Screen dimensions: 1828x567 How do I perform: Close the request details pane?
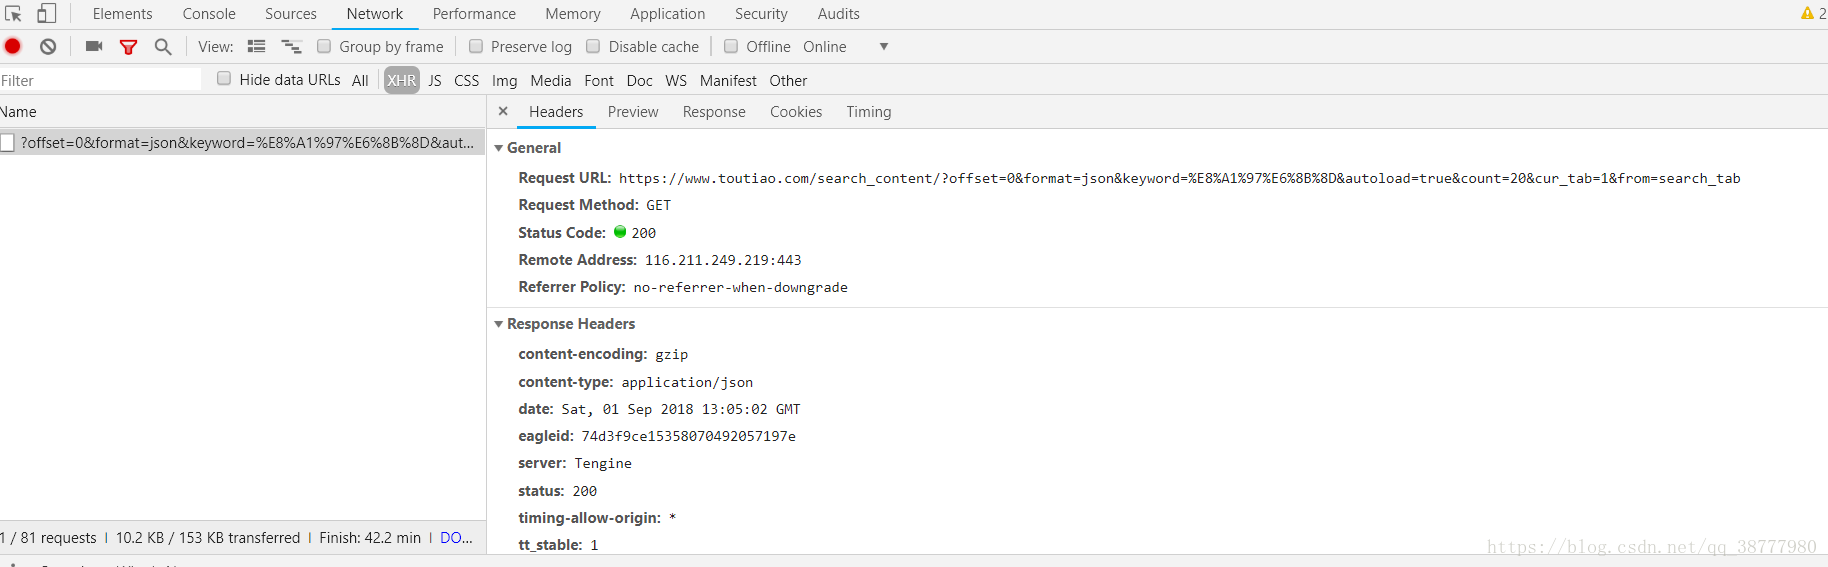(503, 111)
